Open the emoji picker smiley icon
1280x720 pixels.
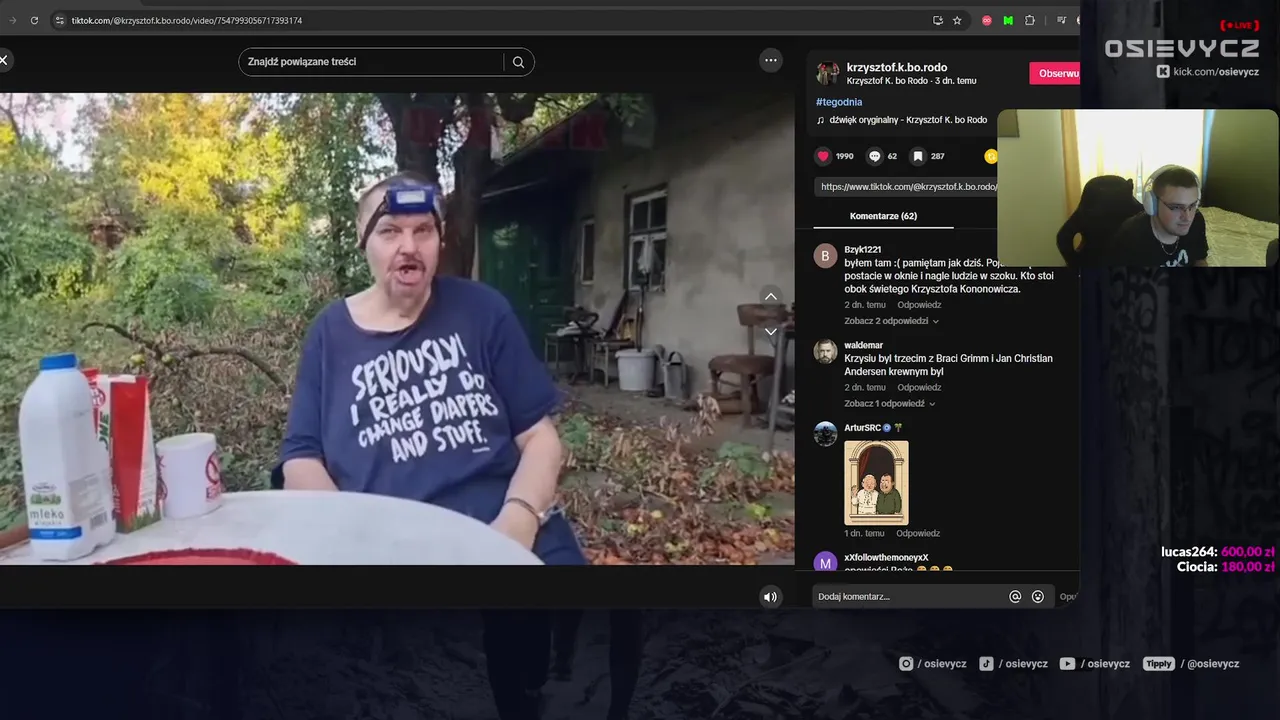[x=1038, y=597]
